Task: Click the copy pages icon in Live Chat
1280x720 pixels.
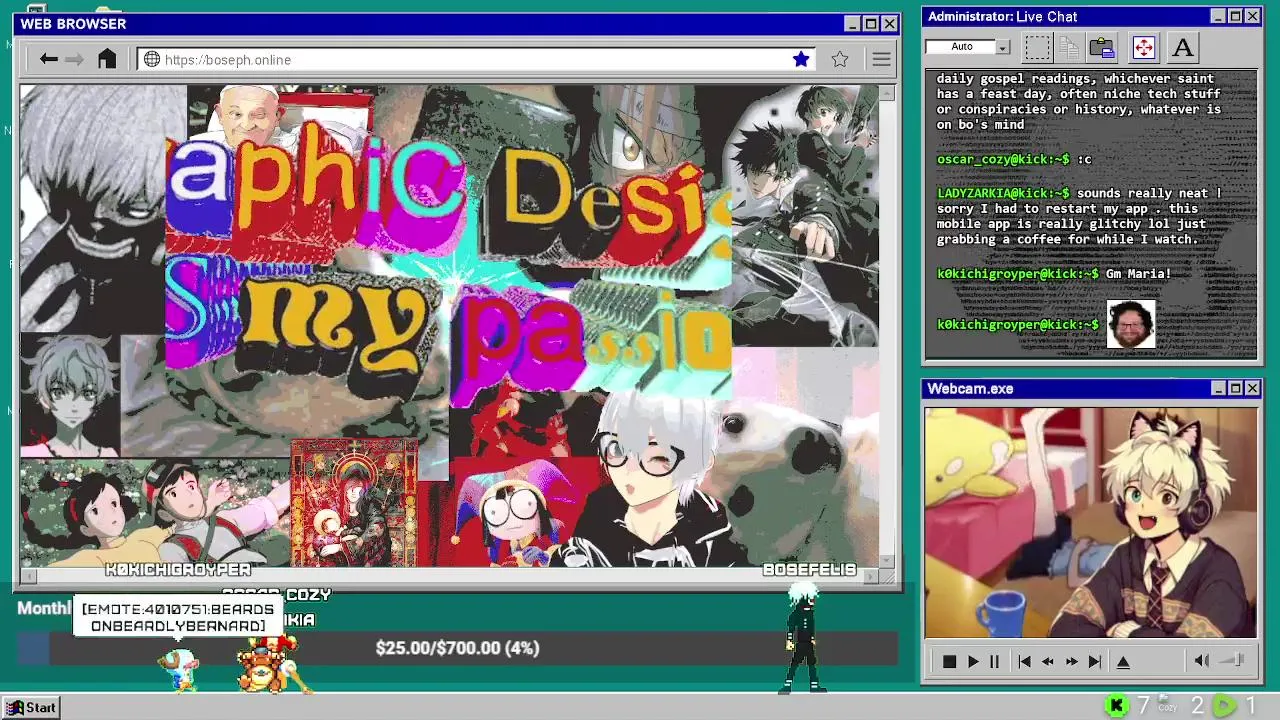Action: [x=1069, y=47]
